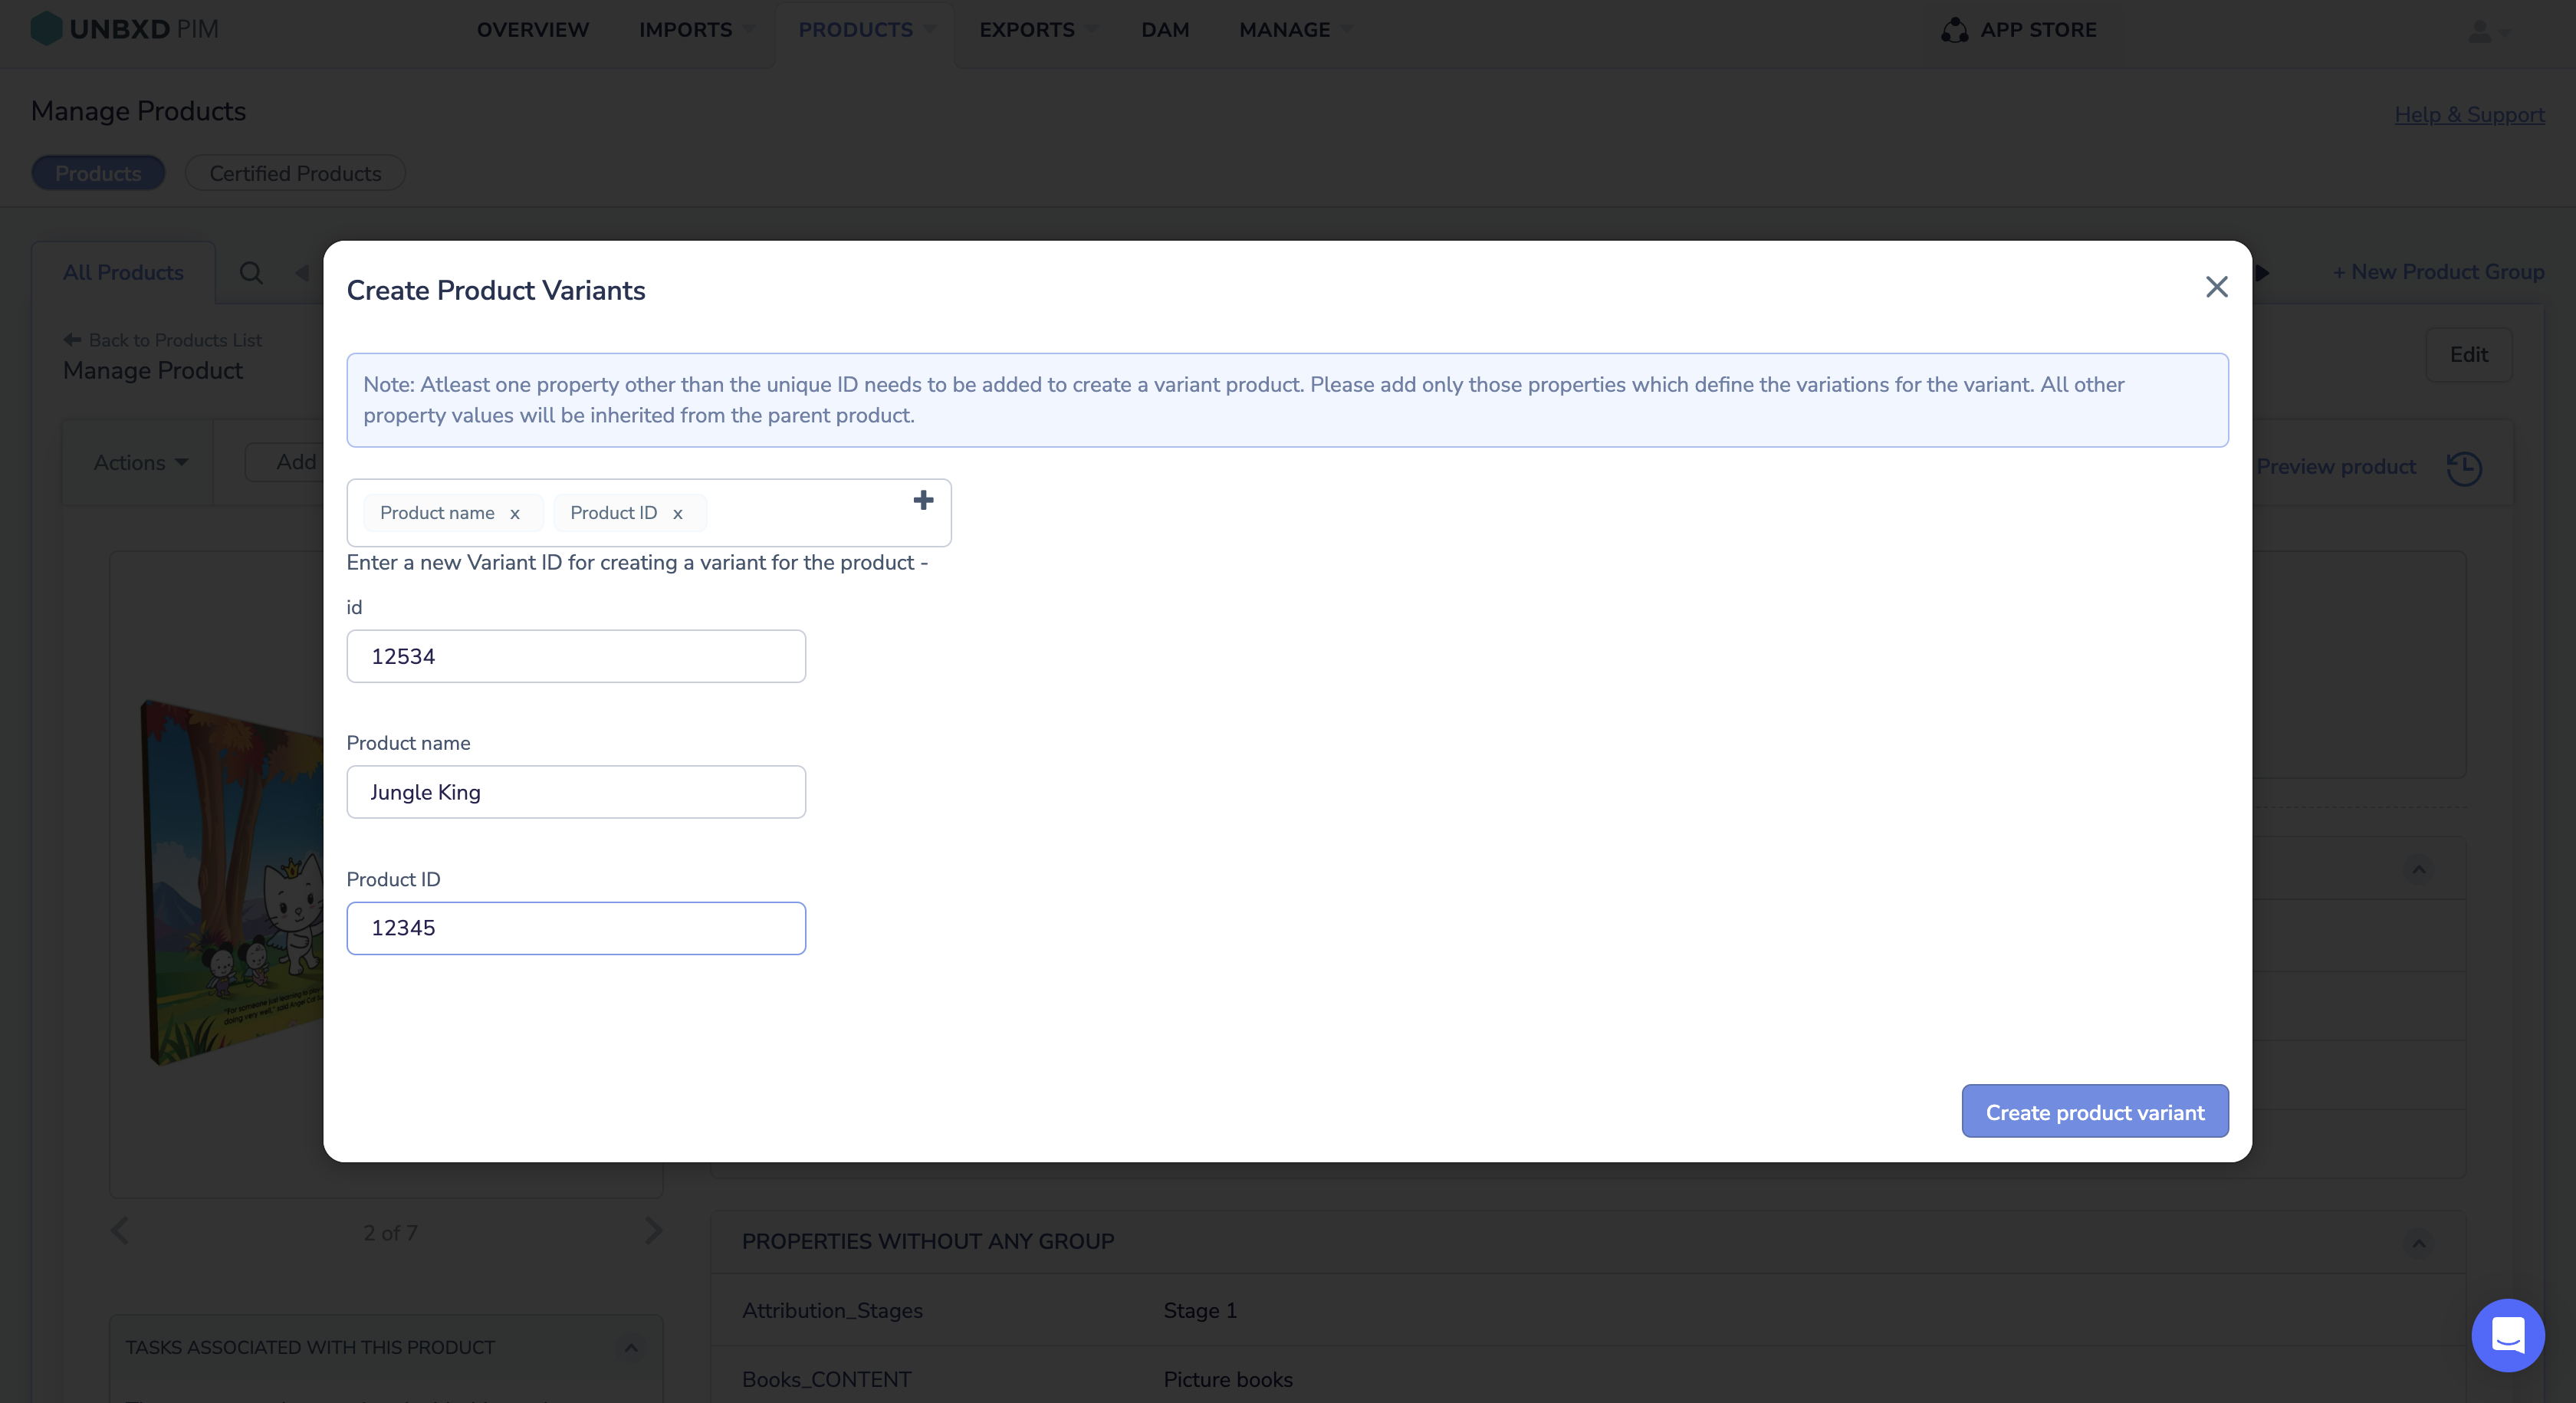Viewport: 2576px width, 1403px height.
Task: Click the product book cover image
Action: [x=232, y=883]
